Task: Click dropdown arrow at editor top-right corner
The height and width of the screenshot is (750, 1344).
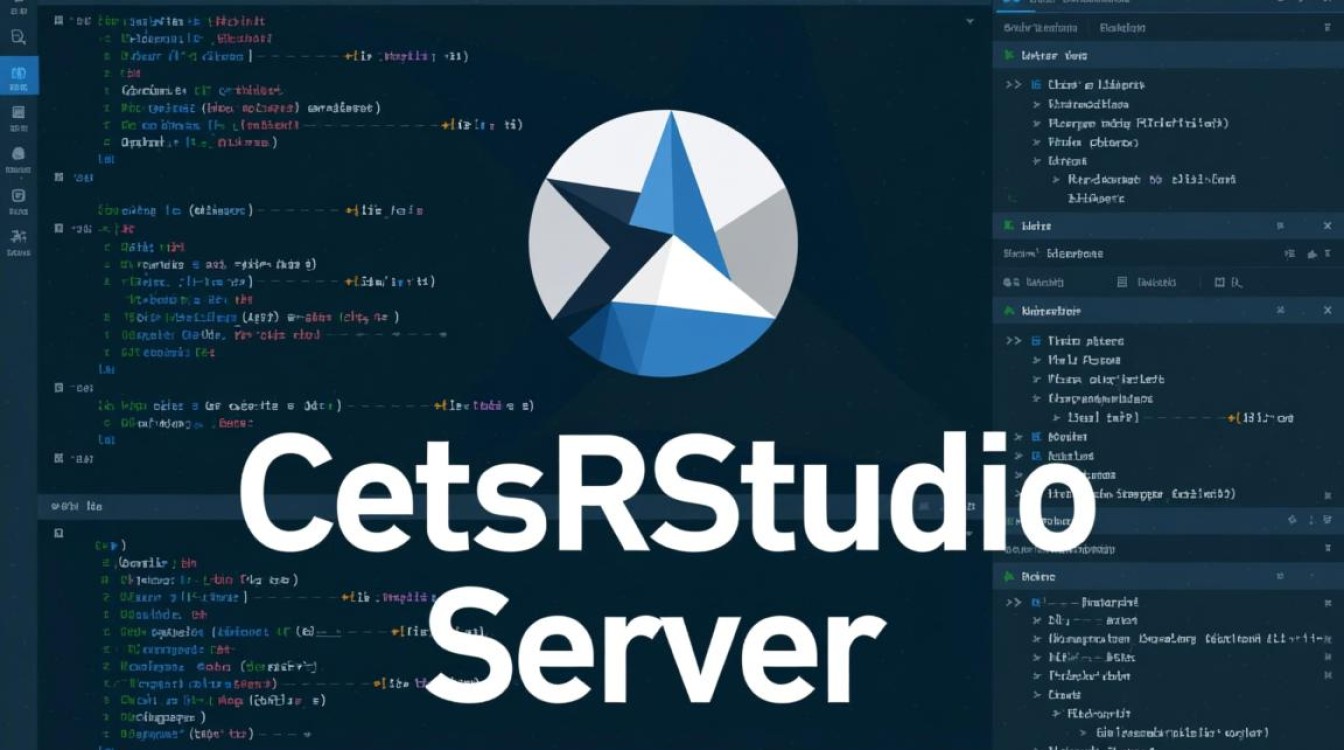Action: click(x=970, y=20)
